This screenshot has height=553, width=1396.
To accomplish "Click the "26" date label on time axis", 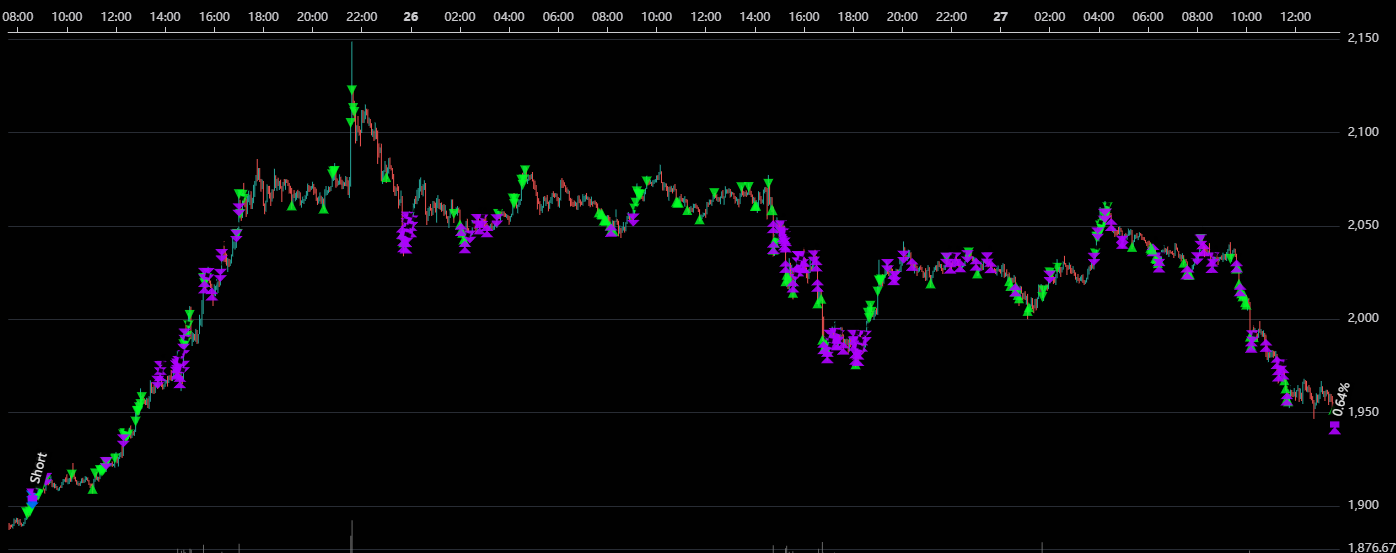I will pos(410,17).
